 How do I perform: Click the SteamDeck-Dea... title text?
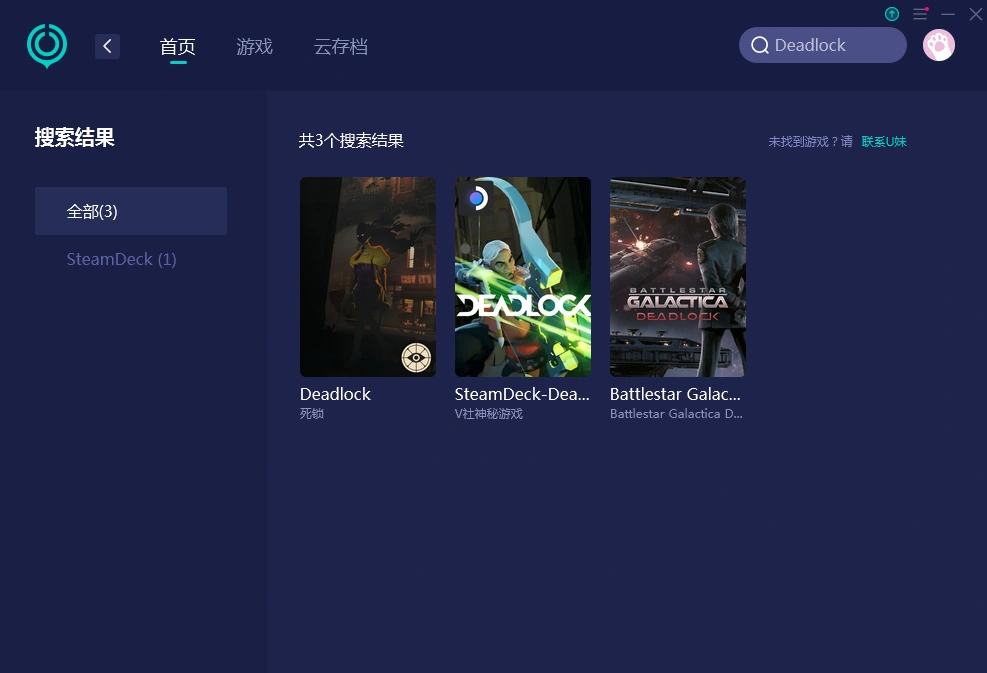(x=522, y=394)
